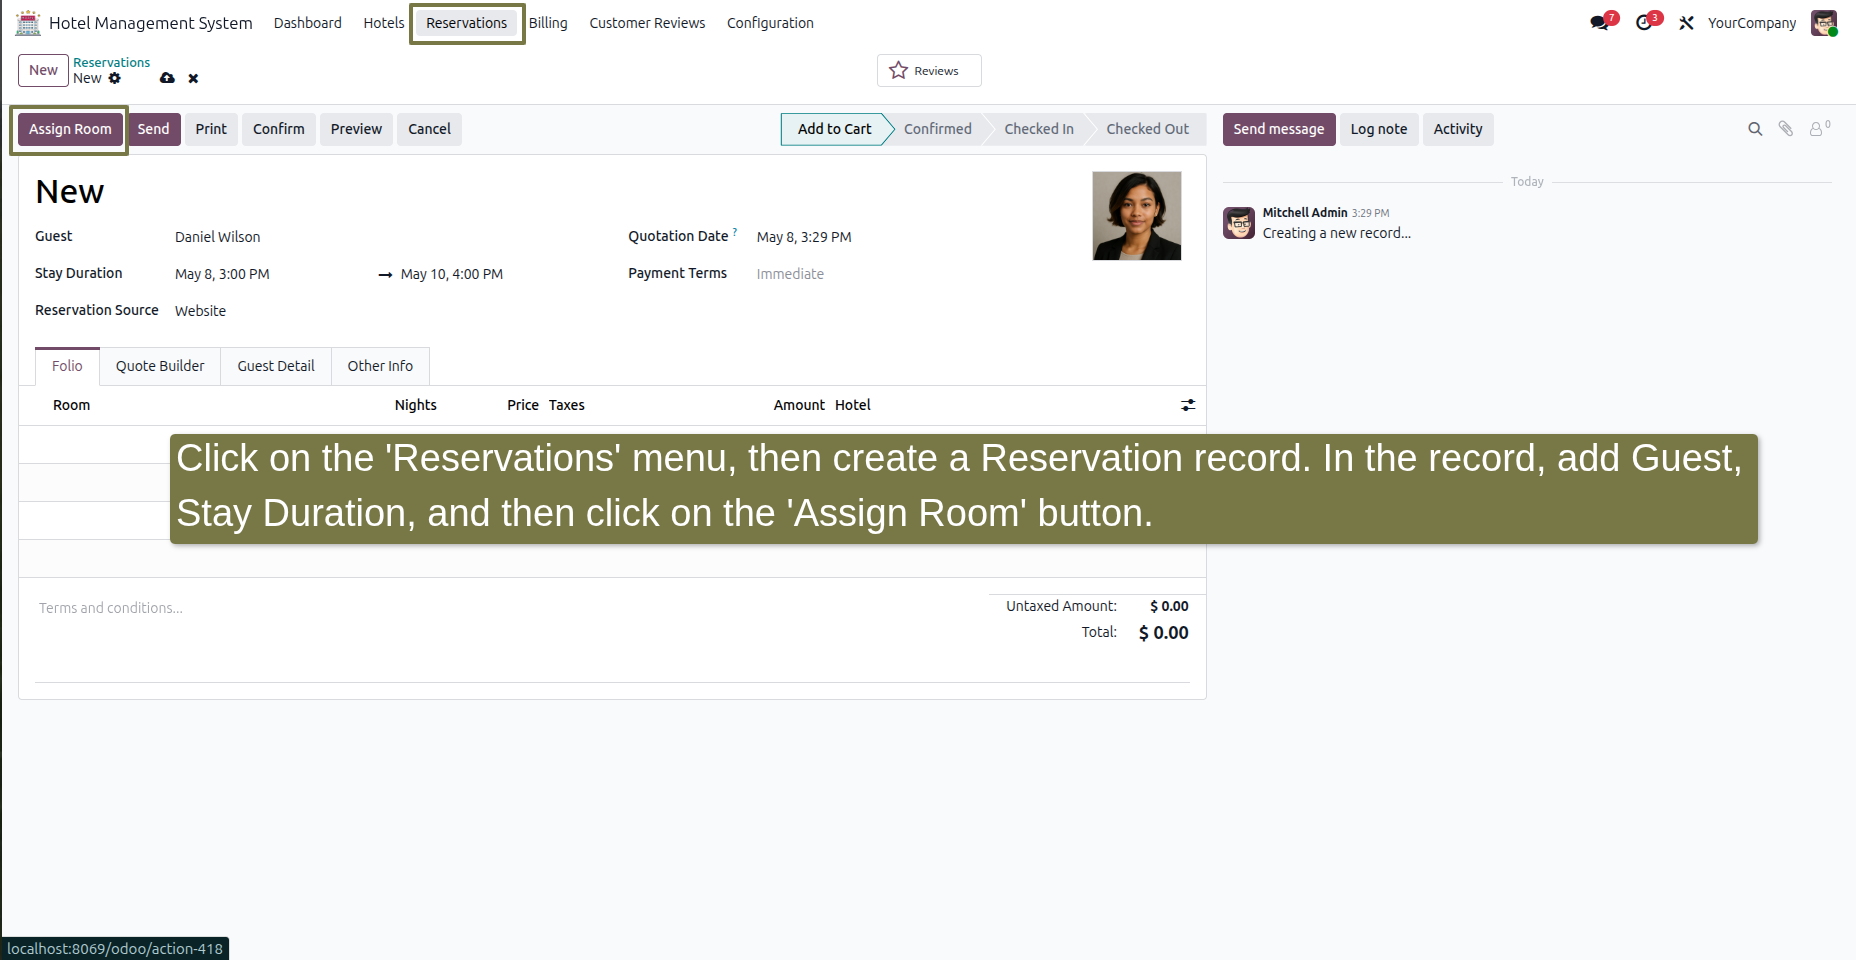Click the Activity button

(x=1458, y=129)
